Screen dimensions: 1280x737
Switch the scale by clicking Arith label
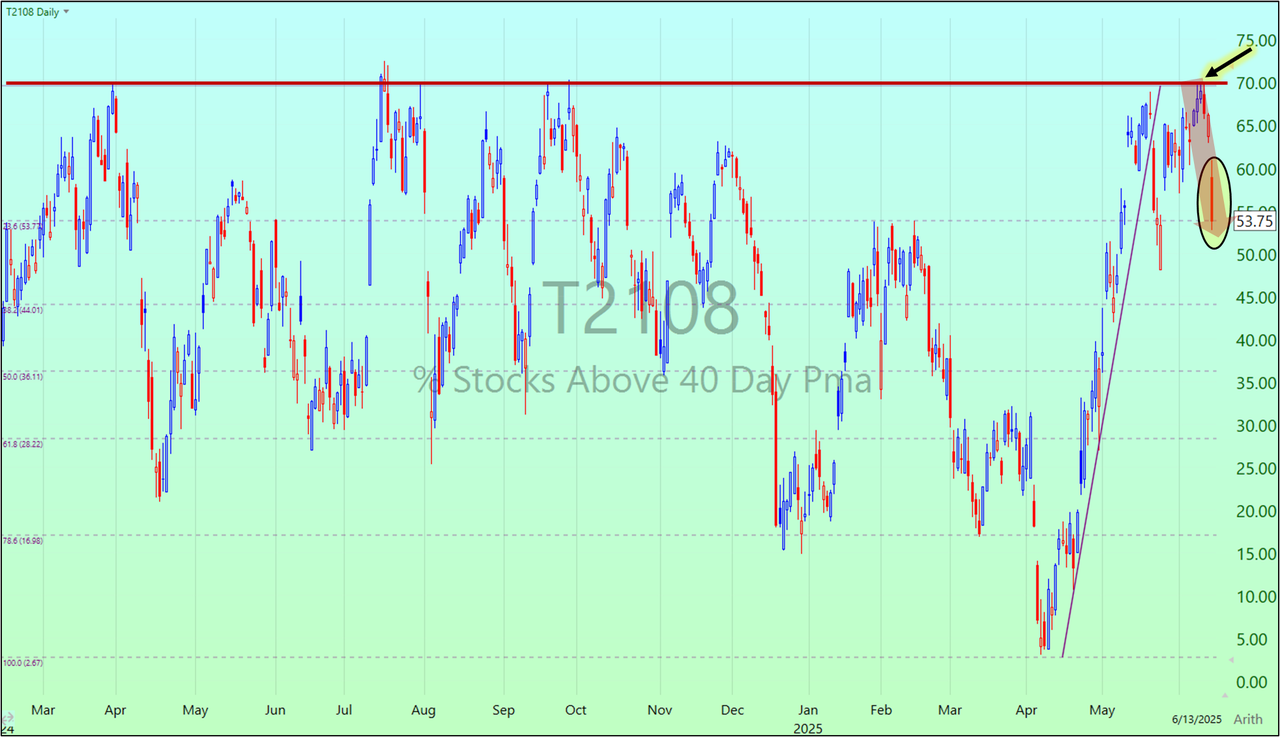(x=1247, y=719)
